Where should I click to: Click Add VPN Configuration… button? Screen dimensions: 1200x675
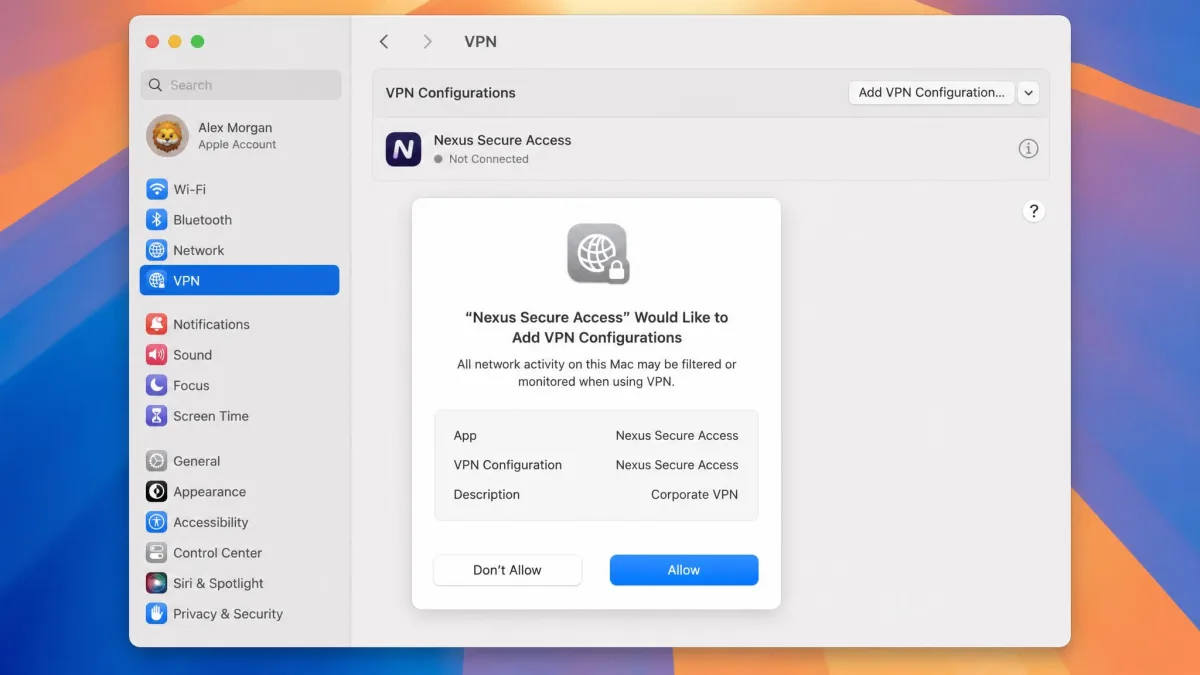coord(931,93)
